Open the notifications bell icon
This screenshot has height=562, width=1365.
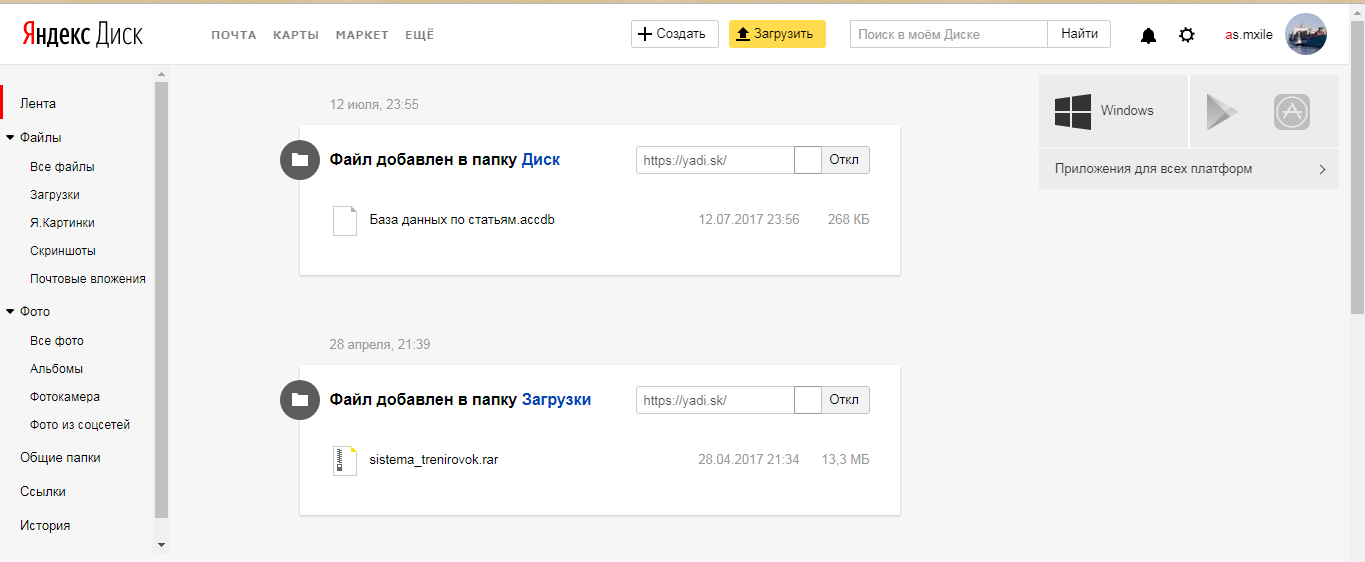(x=1149, y=35)
